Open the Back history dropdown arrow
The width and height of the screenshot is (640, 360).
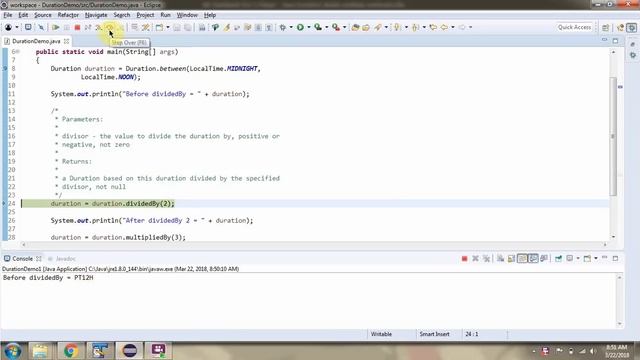453,27
